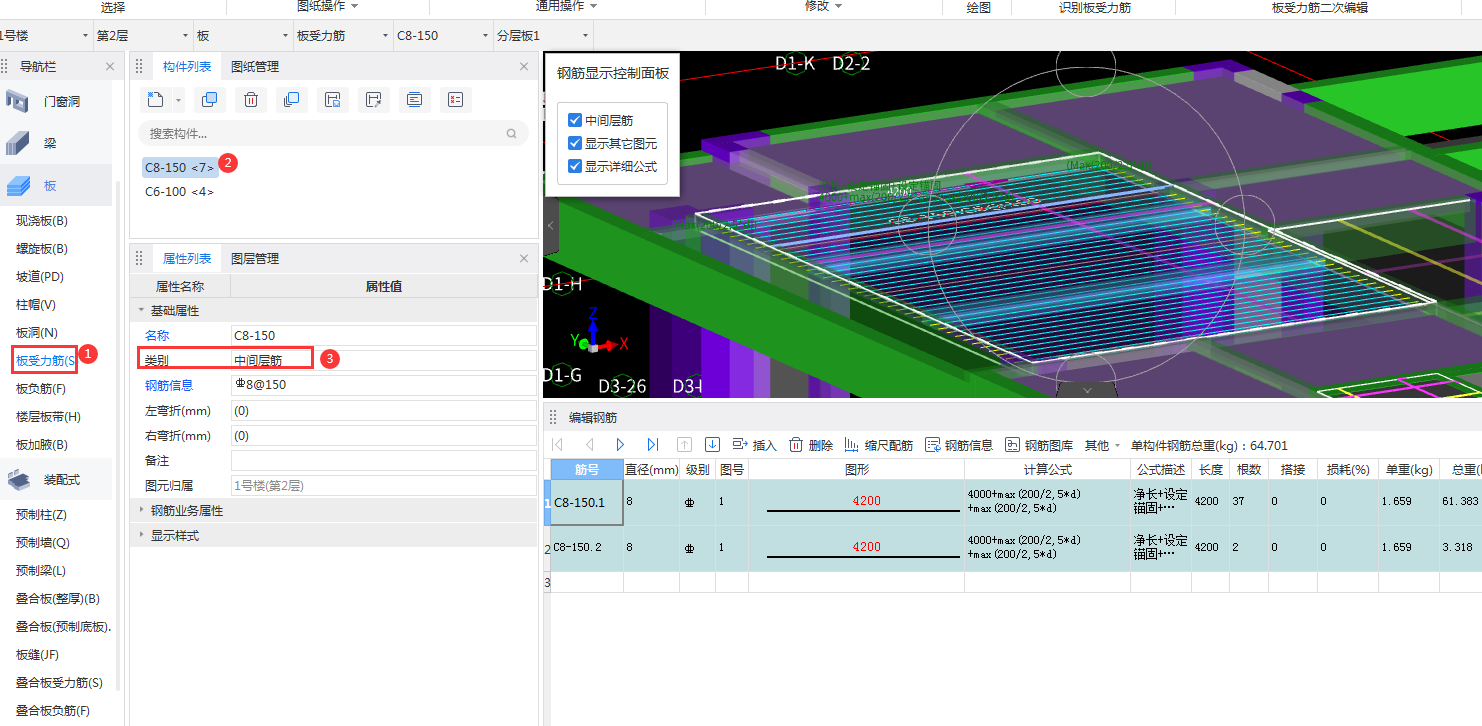Viewport: 1482px width, 726px height.
Task: Click the new component icon in 构件列表
Action: (x=155, y=99)
